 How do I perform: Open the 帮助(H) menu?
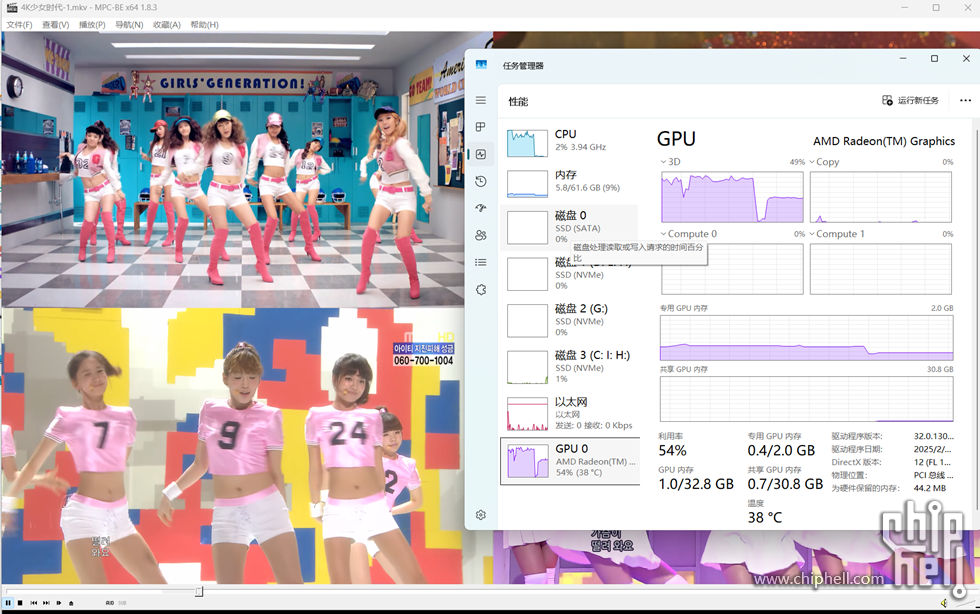(204, 24)
